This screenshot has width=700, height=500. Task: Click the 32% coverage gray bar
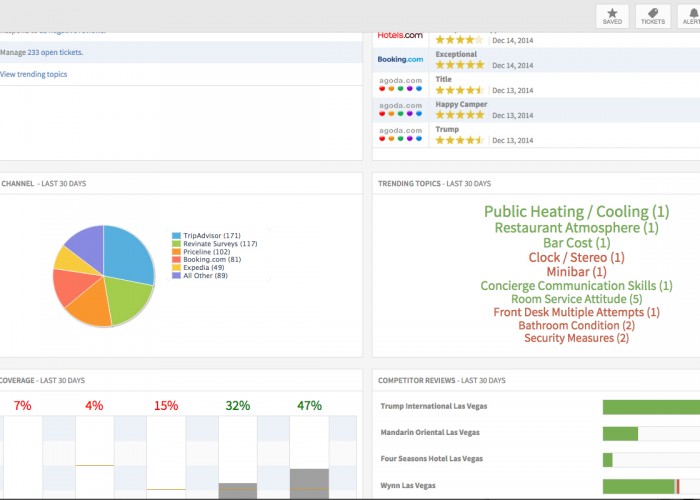click(238, 491)
